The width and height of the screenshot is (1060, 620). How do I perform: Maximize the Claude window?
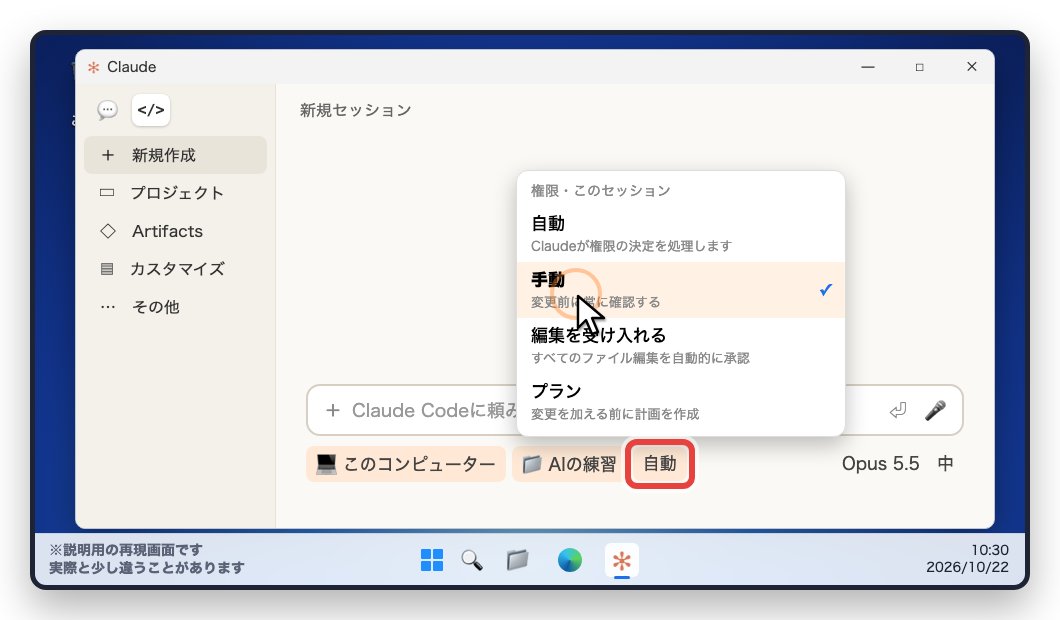point(919,67)
